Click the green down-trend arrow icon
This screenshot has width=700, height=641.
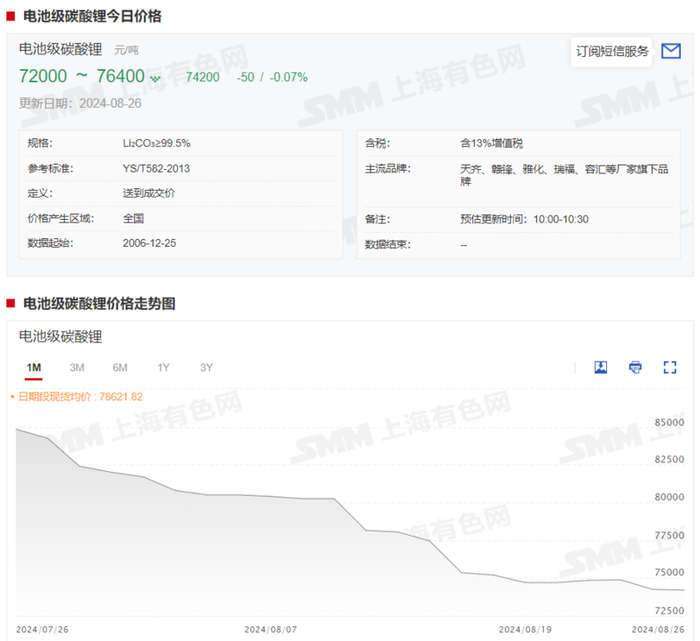(155, 79)
